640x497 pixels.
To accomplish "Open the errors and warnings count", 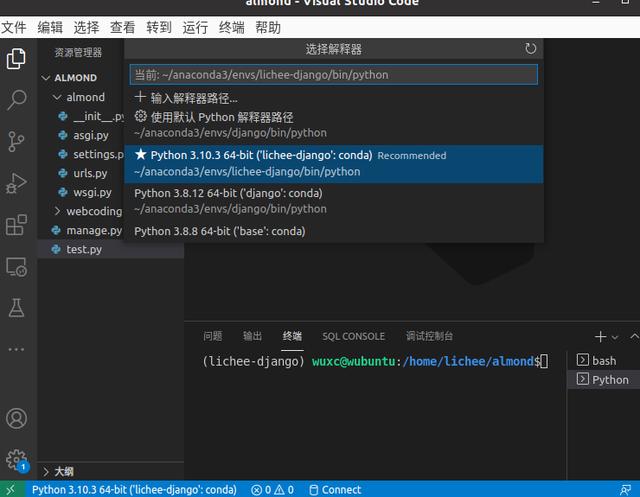I will pyautogui.click(x=272, y=490).
